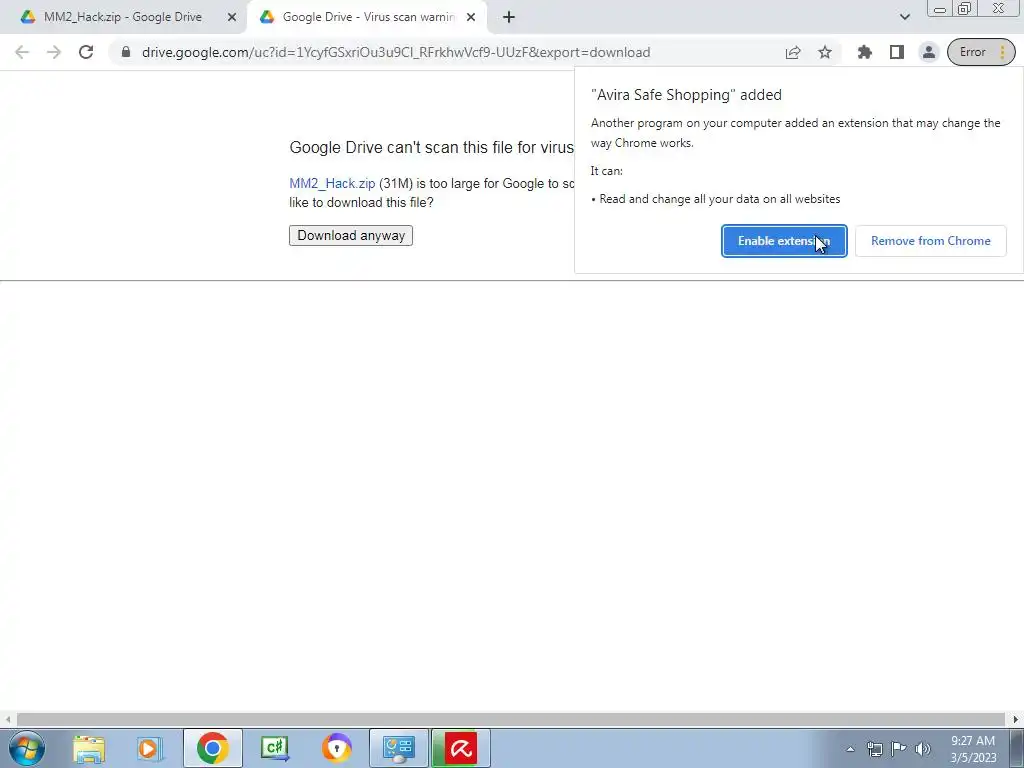Click "Avira Safe Shopping" added heading
The height and width of the screenshot is (768, 1024).
686,95
